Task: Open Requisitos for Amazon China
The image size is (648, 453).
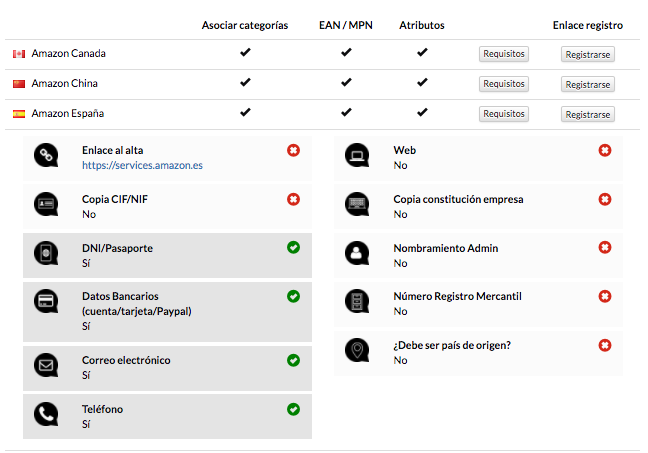Action: tap(504, 84)
